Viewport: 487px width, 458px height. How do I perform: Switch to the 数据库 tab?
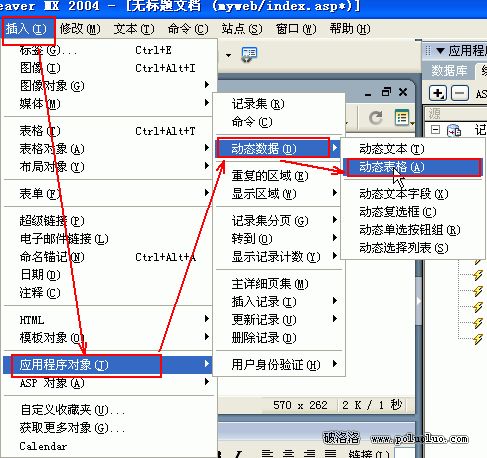(x=449, y=71)
